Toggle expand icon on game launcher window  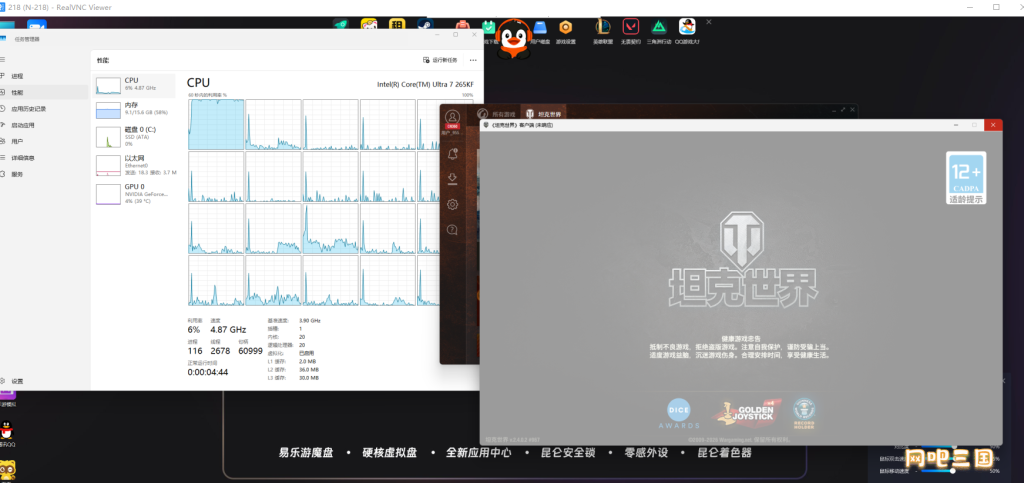(x=842, y=110)
